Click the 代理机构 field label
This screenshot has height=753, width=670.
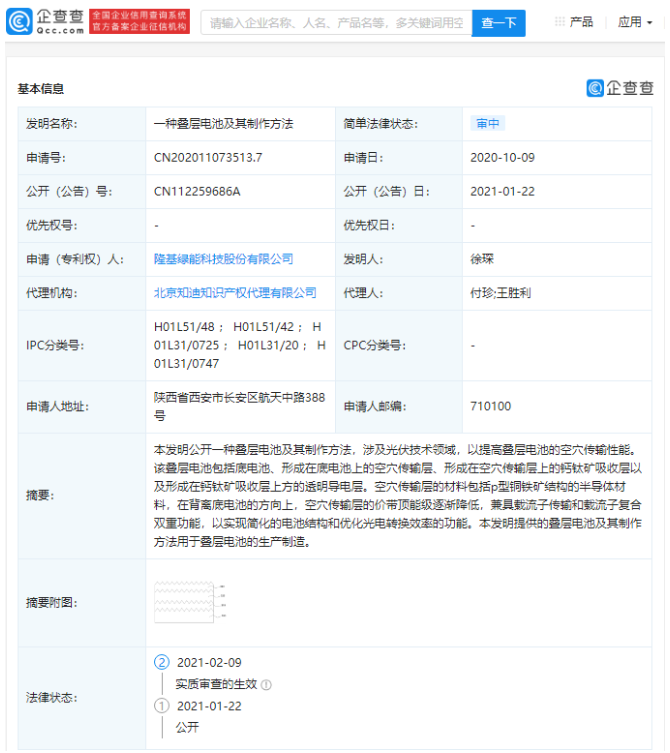(51, 293)
